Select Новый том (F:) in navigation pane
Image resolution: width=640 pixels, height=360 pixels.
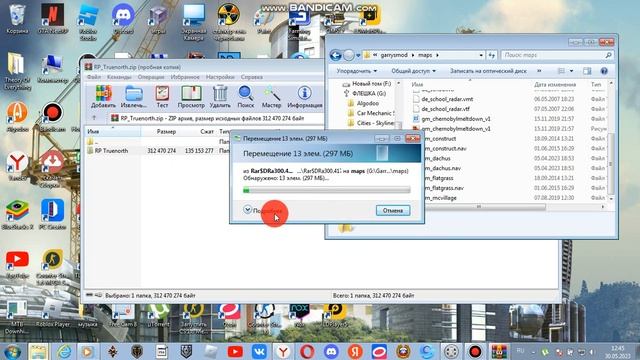367,84
